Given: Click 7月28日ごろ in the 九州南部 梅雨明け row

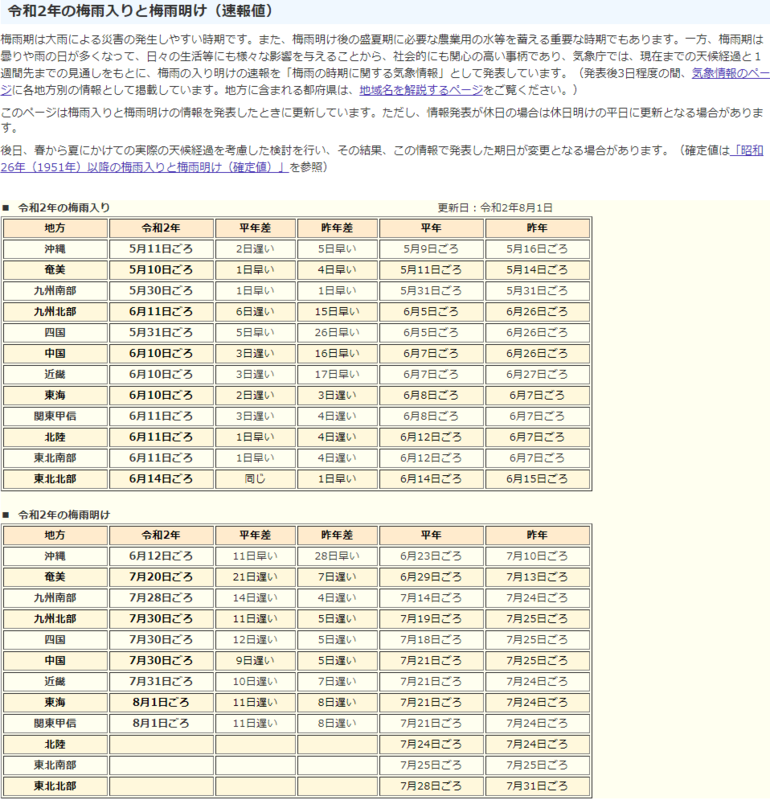Looking at the screenshot, I should (x=161, y=598).
